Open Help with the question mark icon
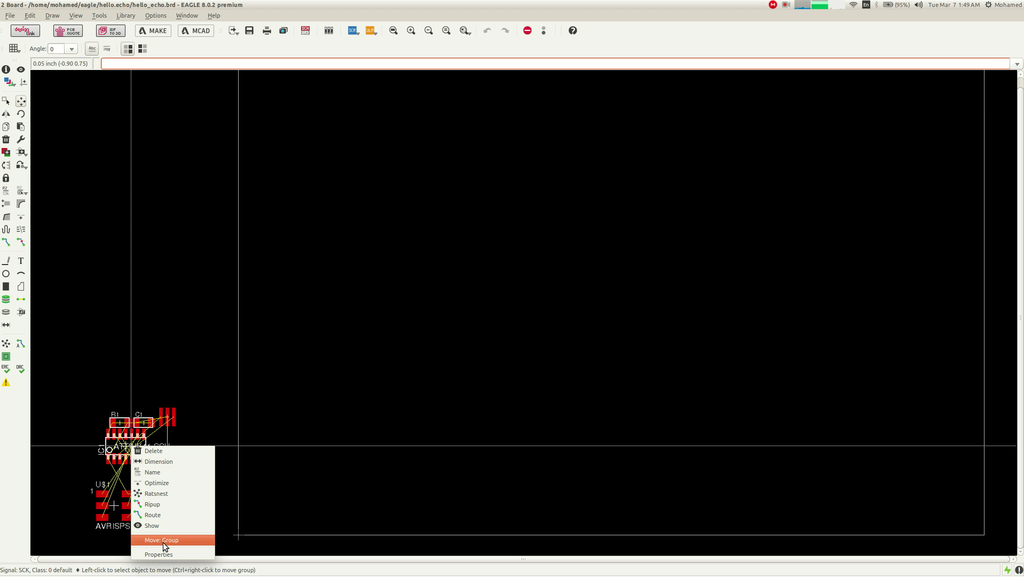 coord(573,31)
